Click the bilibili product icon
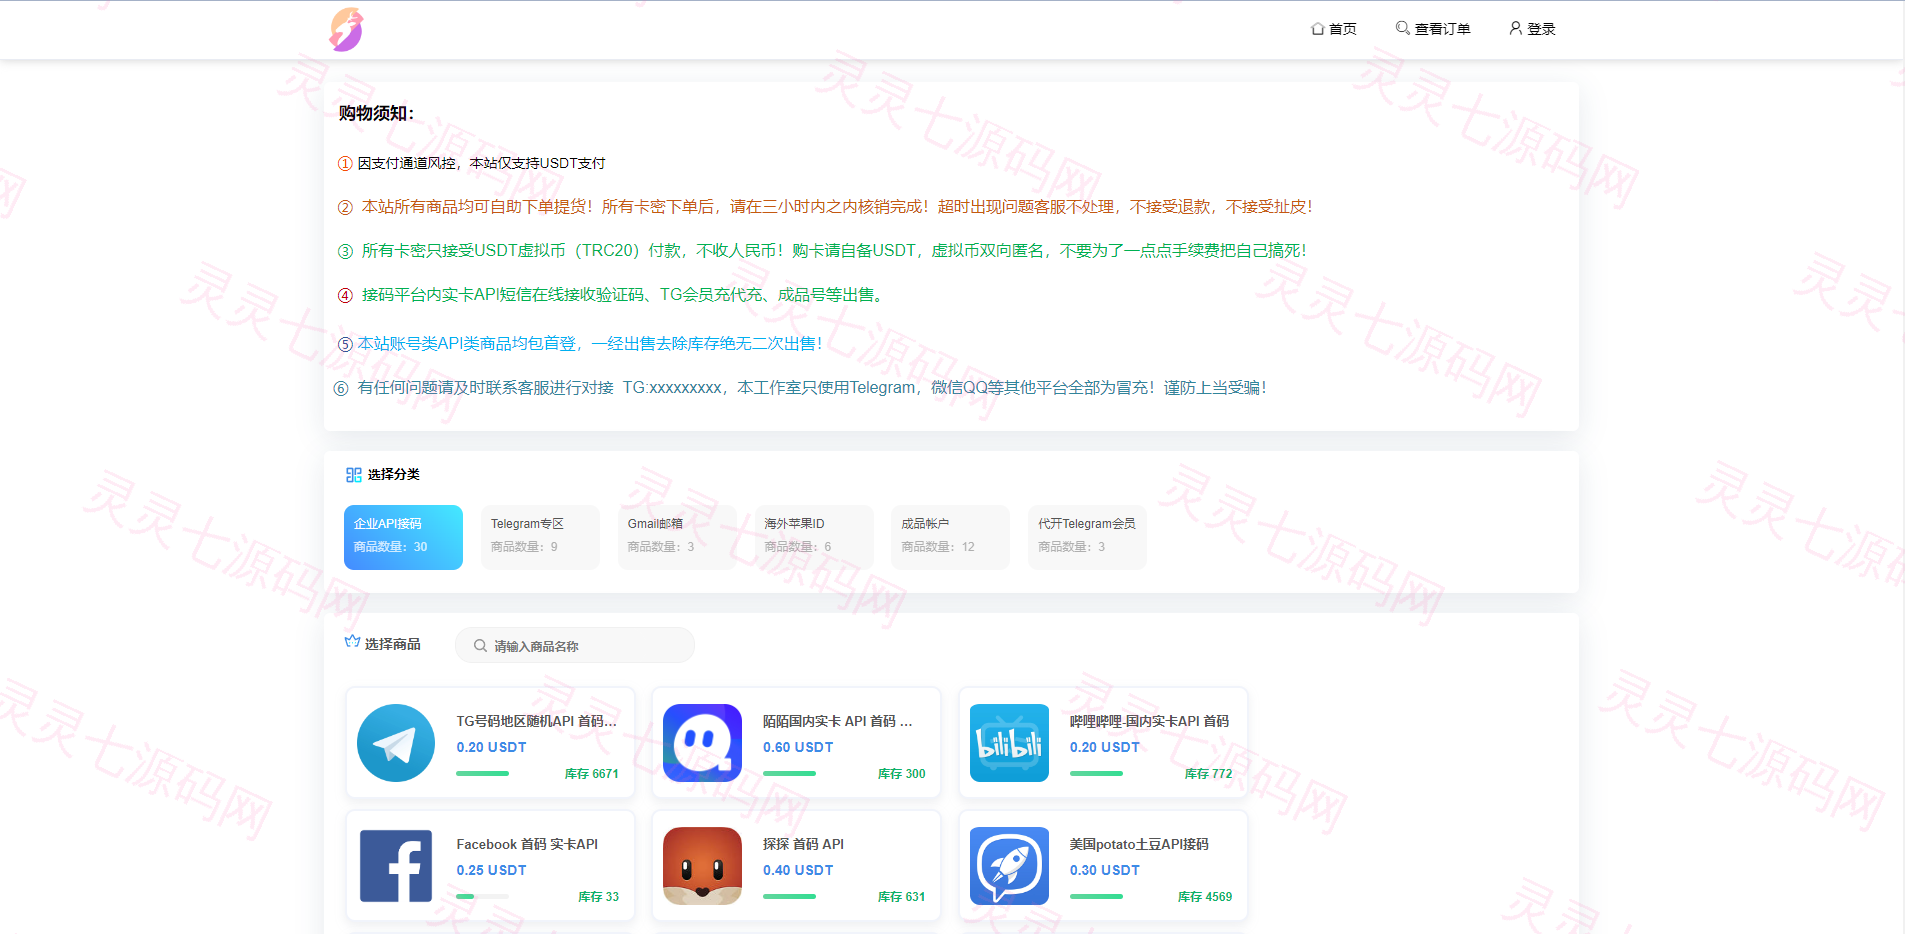 1009,743
